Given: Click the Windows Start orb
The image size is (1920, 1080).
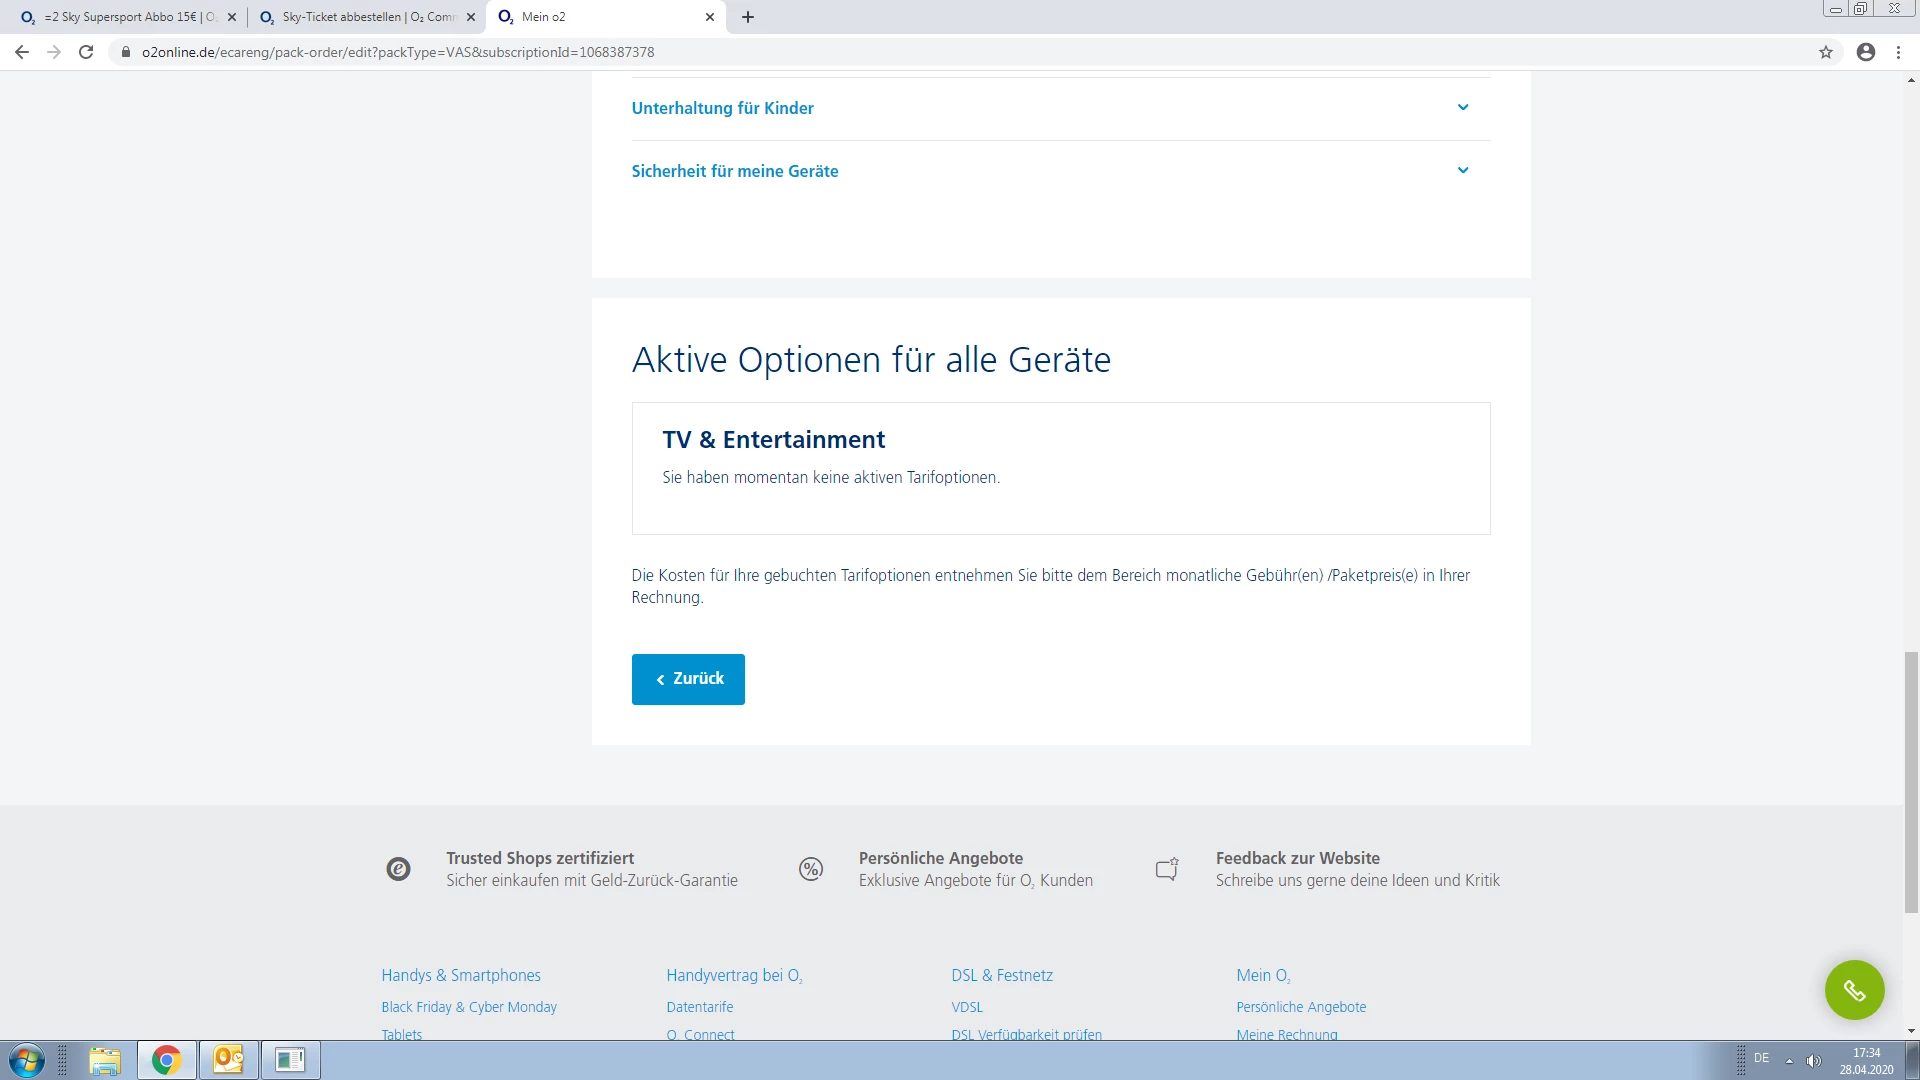Looking at the screenshot, I should click(x=27, y=1059).
